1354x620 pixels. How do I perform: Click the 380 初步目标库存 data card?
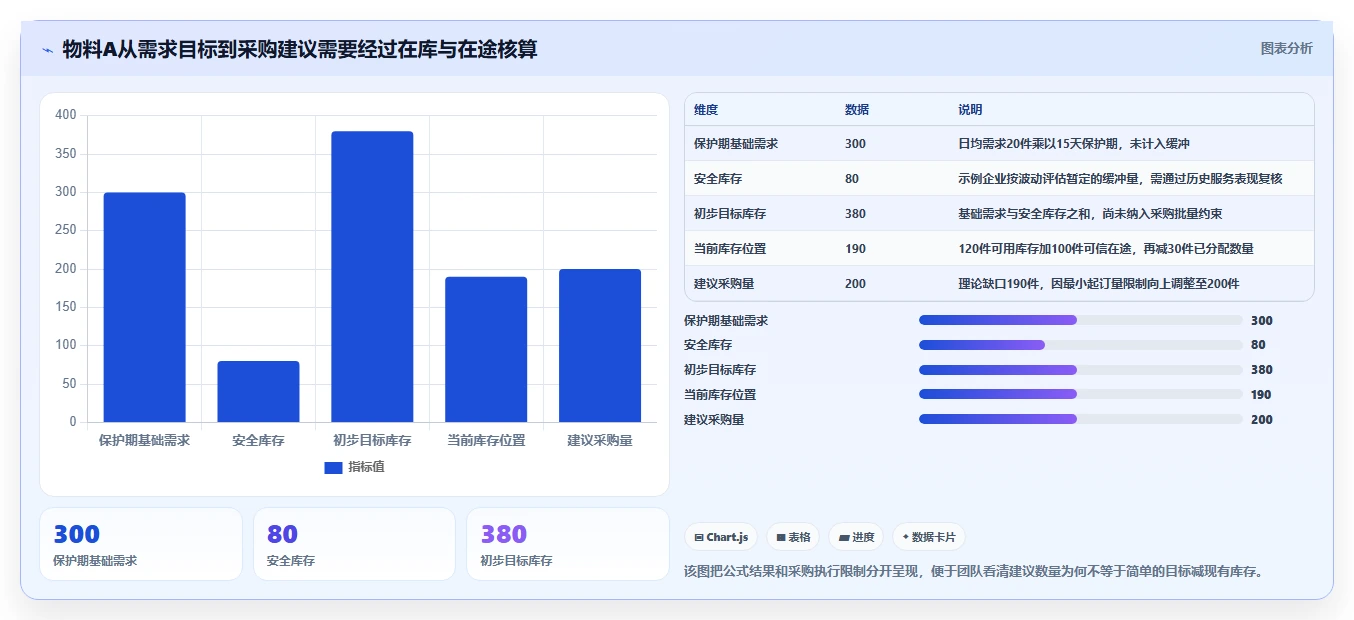coord(568,544)
